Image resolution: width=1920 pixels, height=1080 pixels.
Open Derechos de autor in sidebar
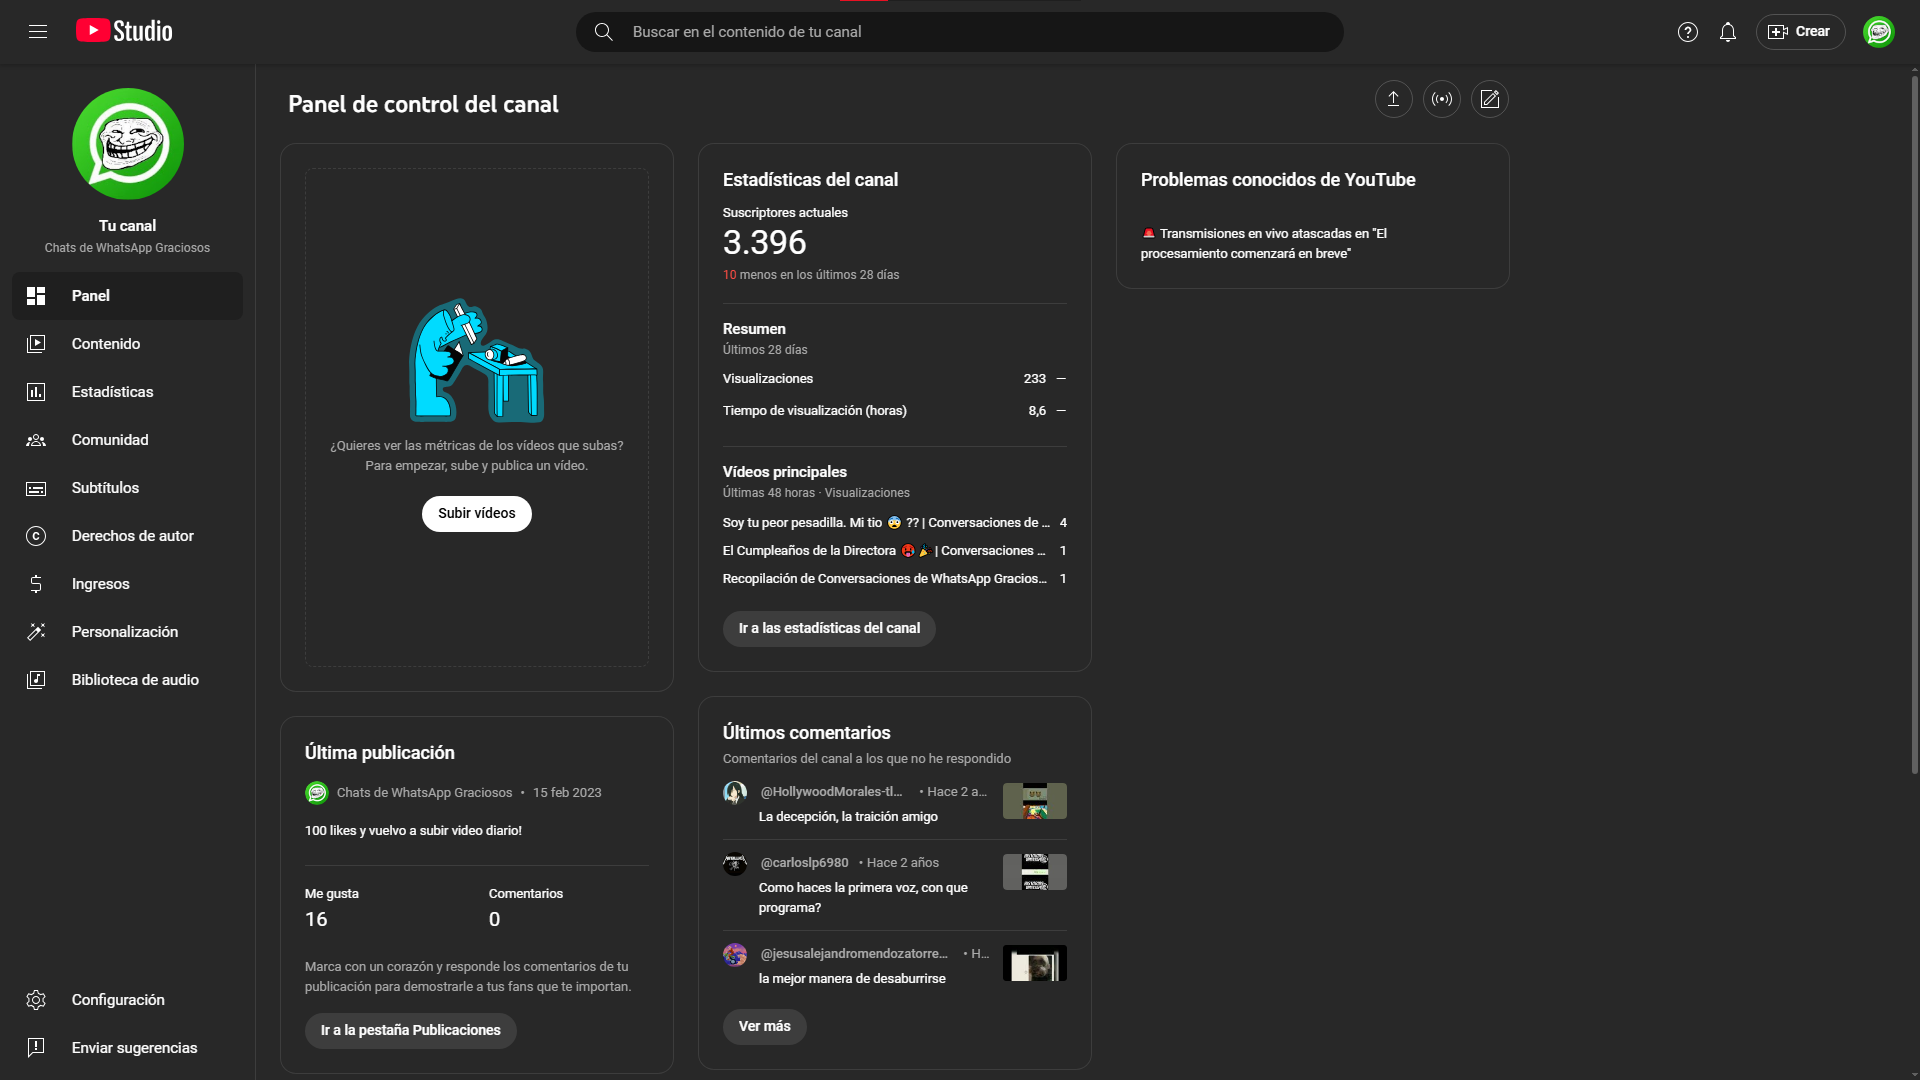(127, 536)
